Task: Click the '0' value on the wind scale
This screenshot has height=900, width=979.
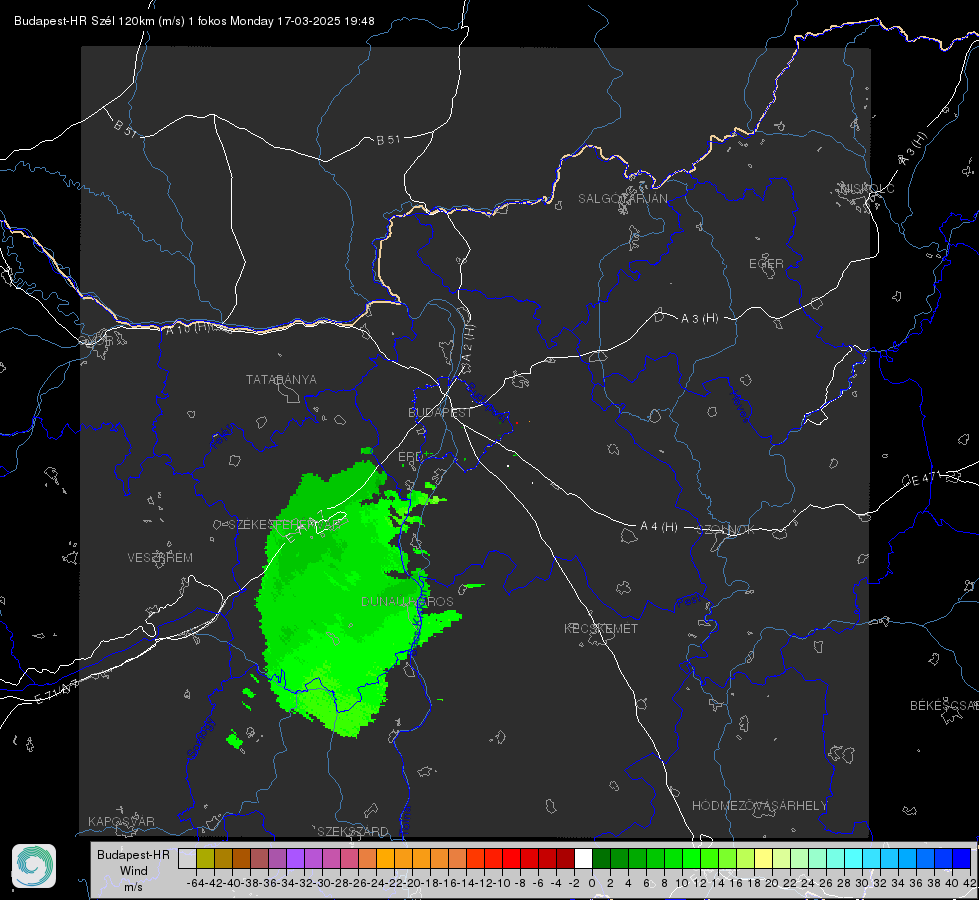Action: point(592,883)
